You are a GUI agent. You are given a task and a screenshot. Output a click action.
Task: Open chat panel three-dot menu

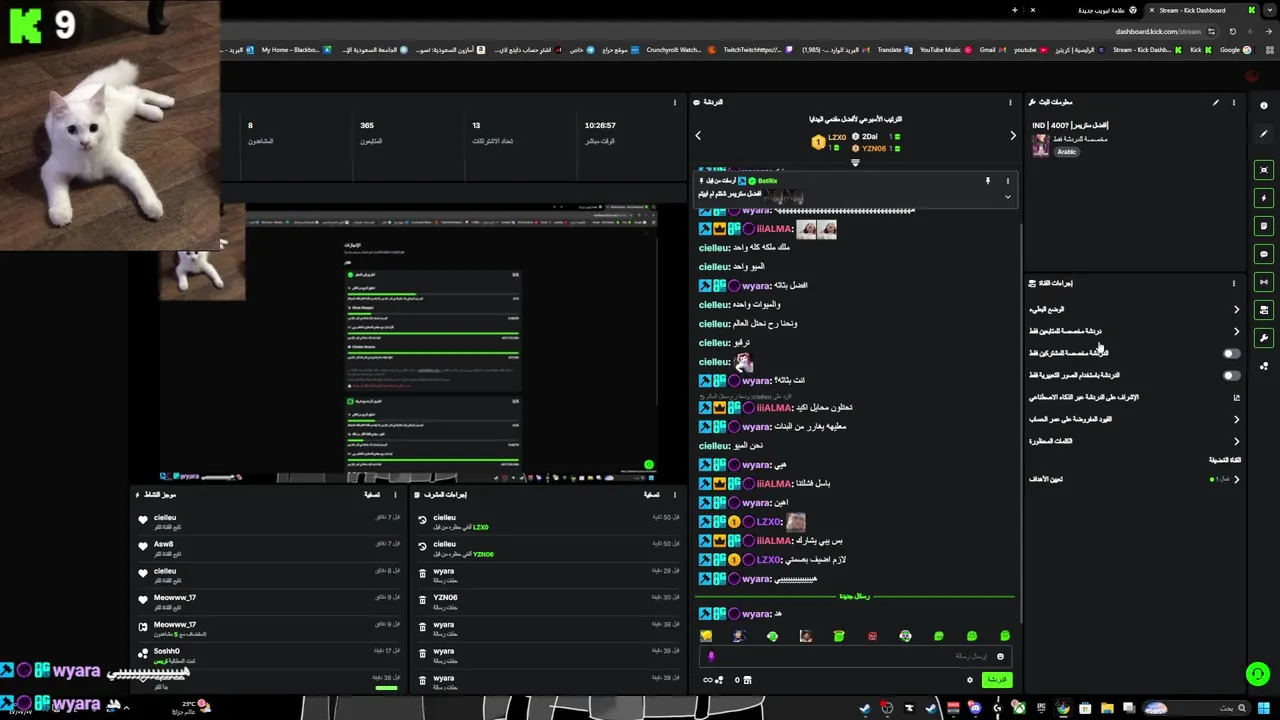coord(1010,102)
